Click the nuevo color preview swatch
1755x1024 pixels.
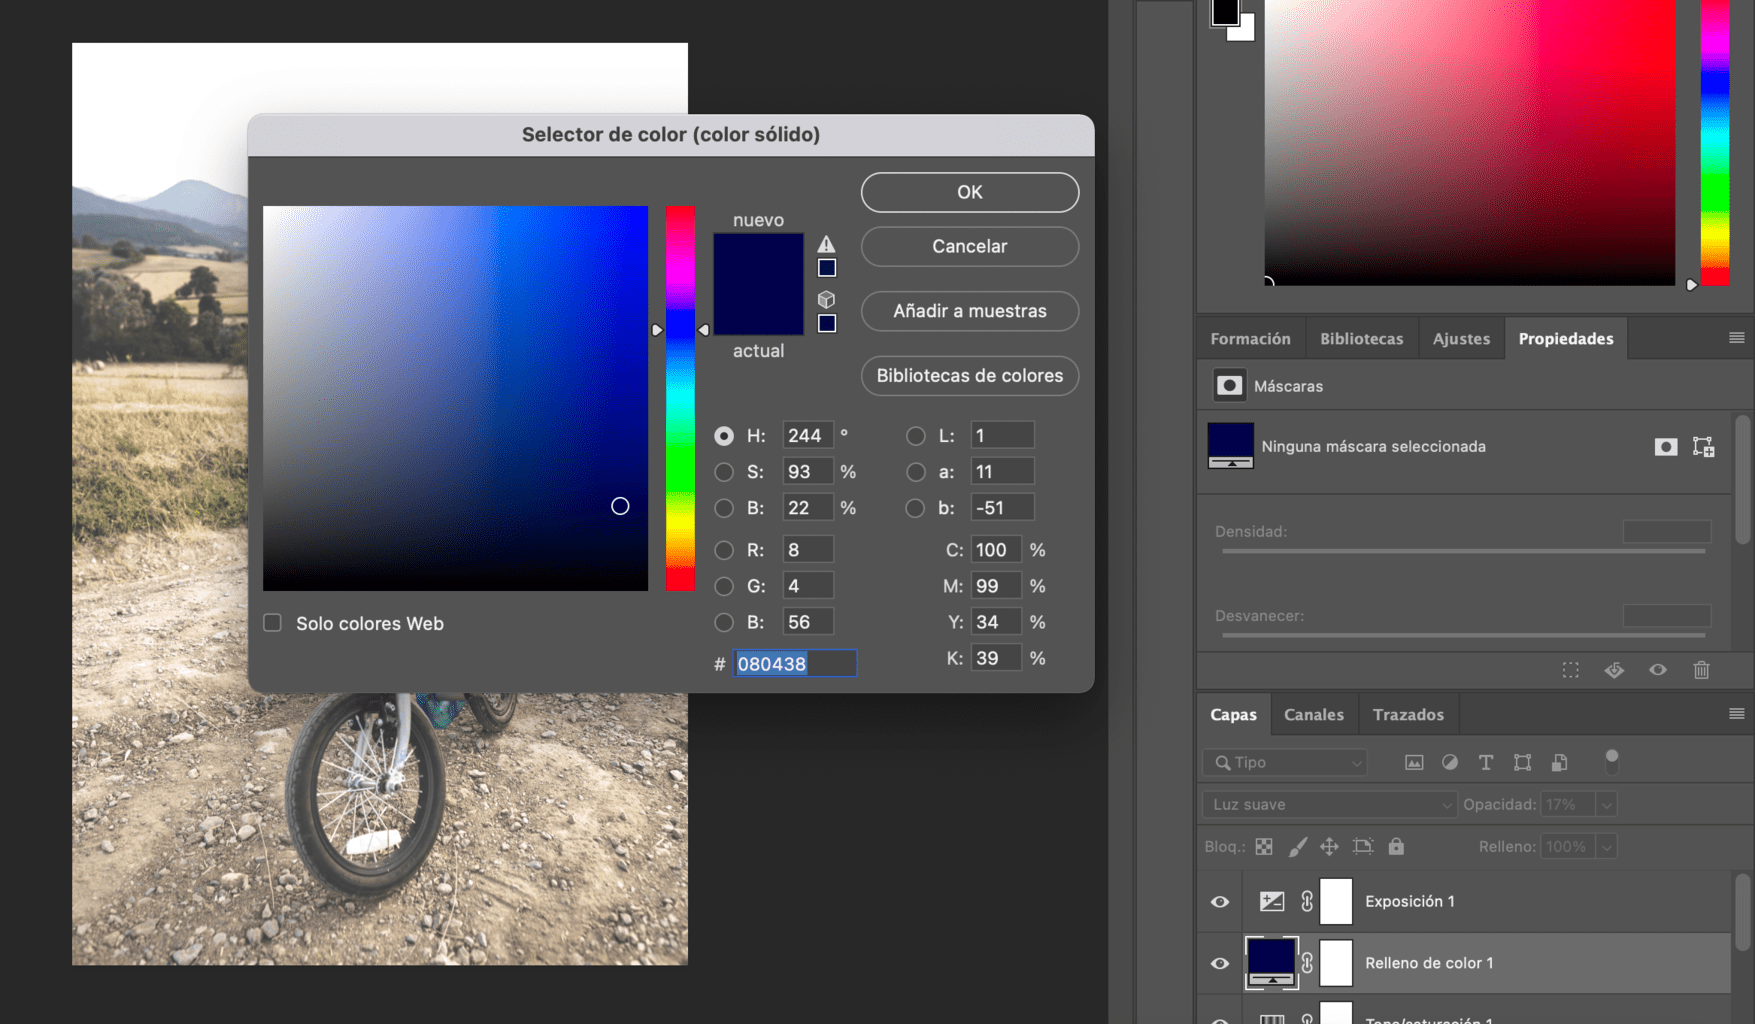click(x=758, y=259)
